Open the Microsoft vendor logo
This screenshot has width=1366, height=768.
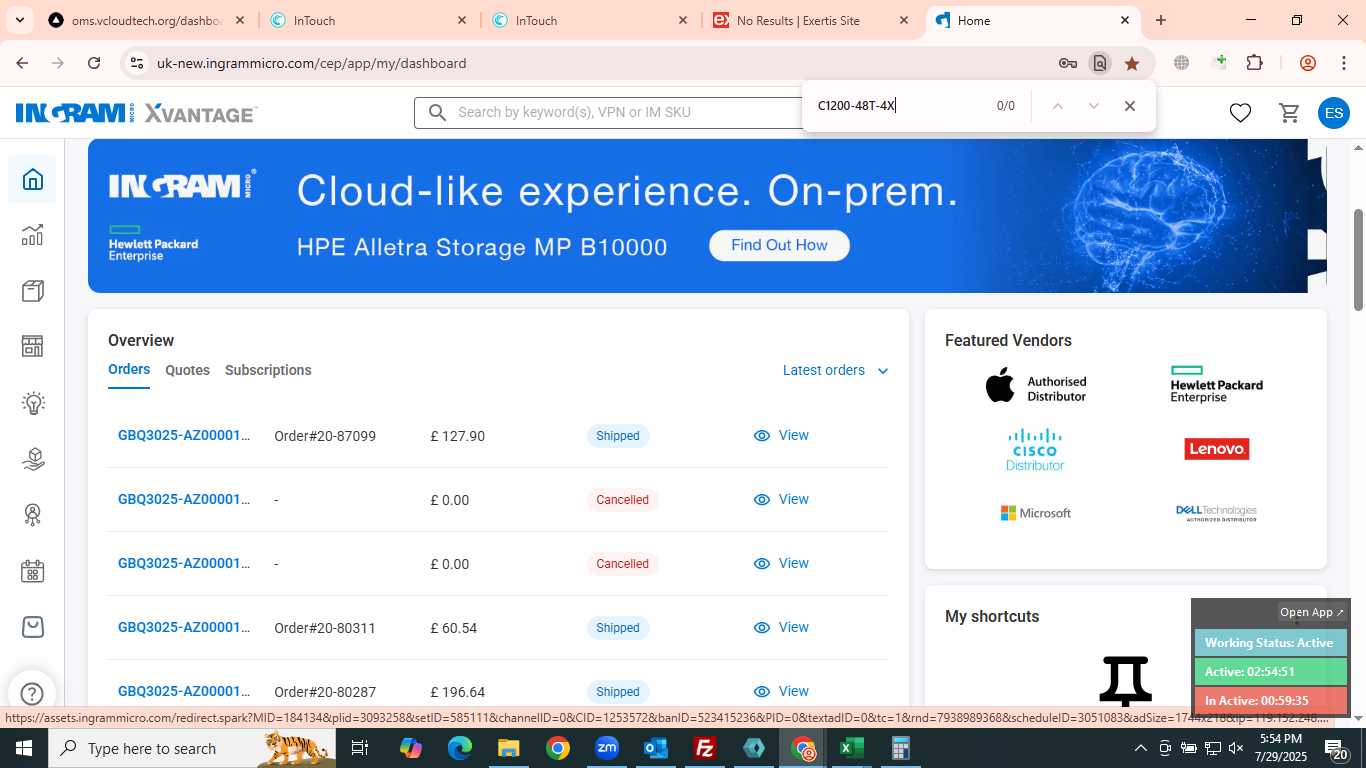tap(1036, 513)
